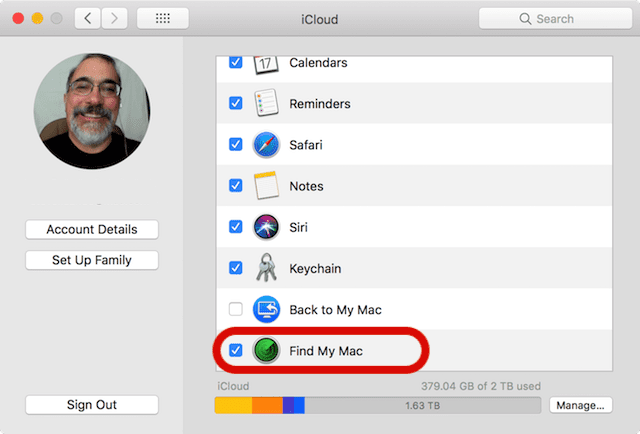
Task: Click the Find My Mac radar icon
Action: pos(266,351)
